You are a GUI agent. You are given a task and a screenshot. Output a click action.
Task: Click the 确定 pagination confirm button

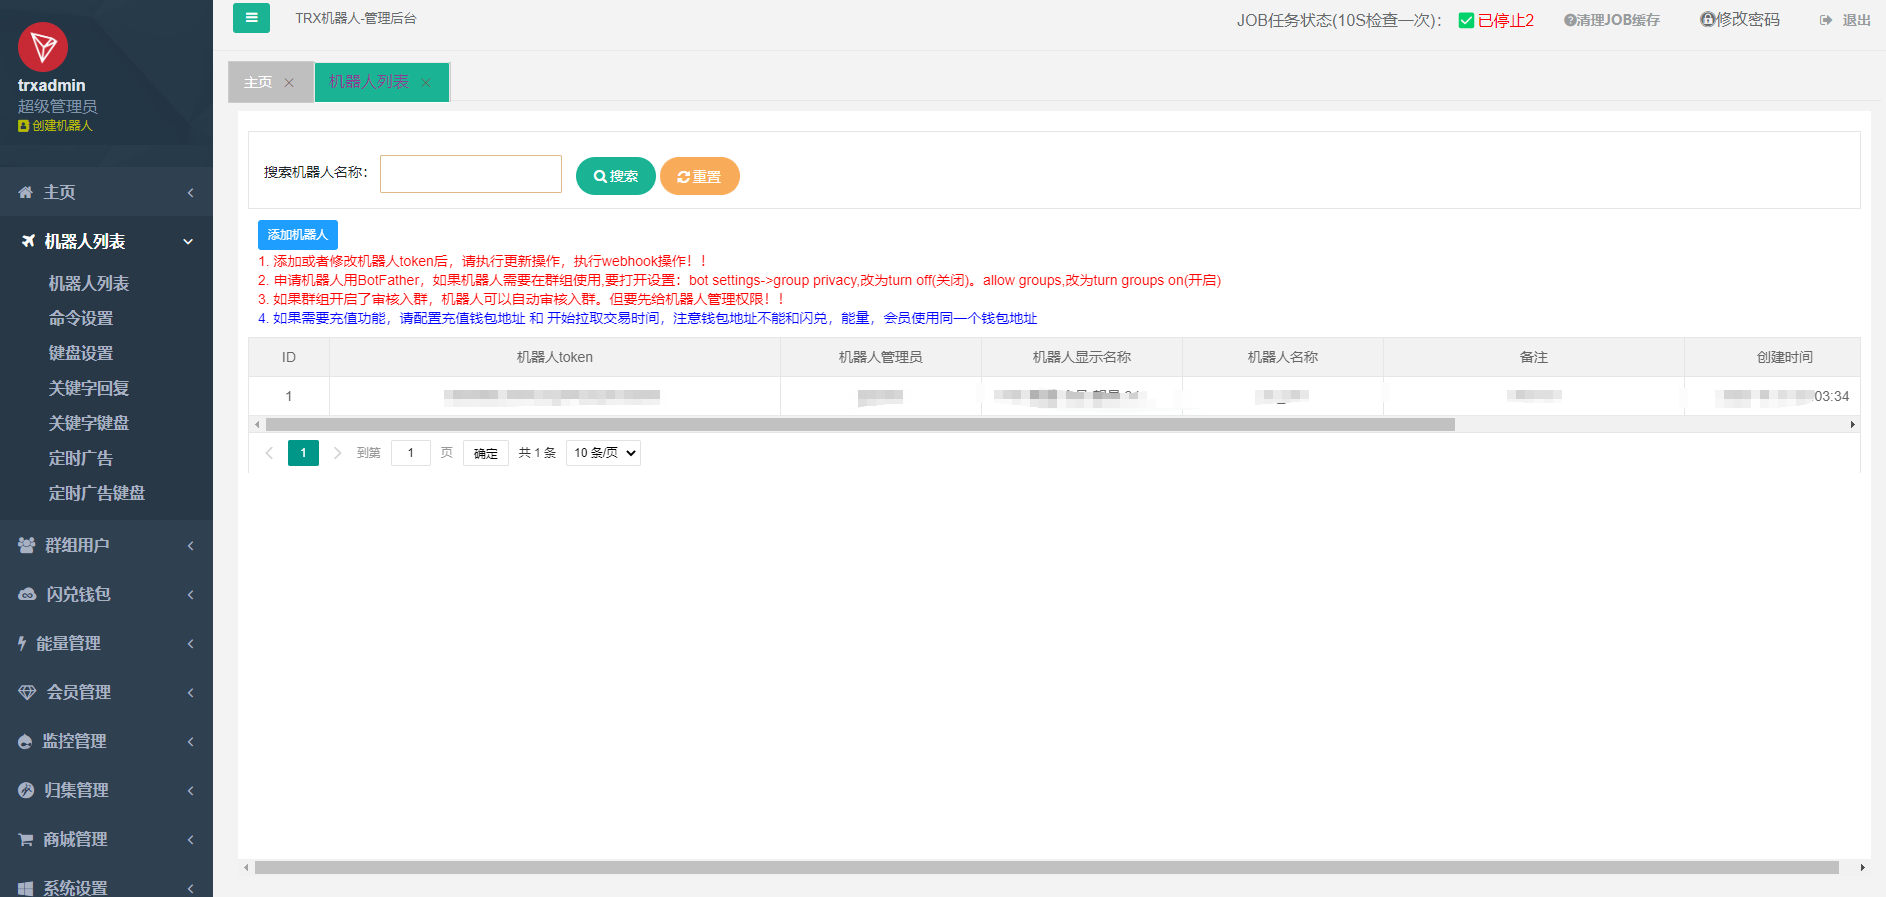[486, 453]
